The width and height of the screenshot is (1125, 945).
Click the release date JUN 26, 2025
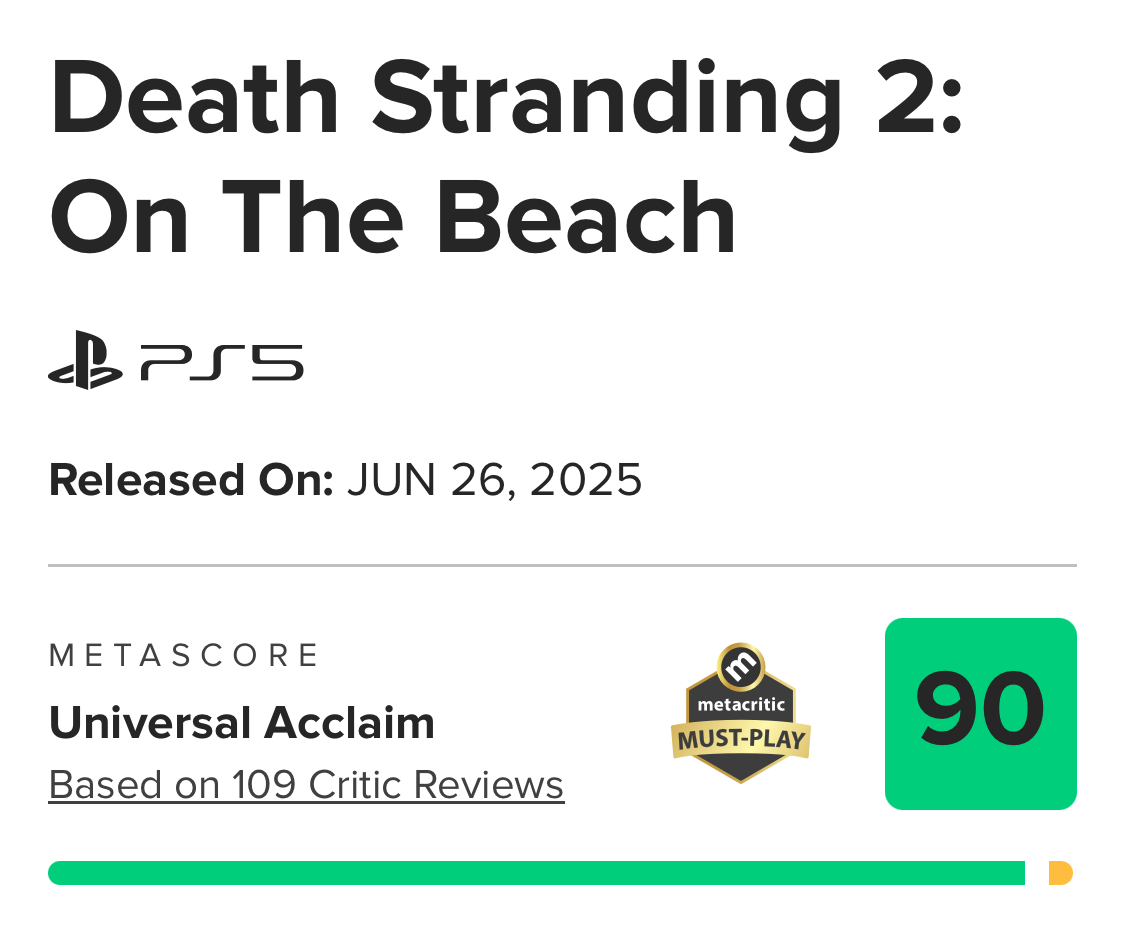click(x=495, y=480)
